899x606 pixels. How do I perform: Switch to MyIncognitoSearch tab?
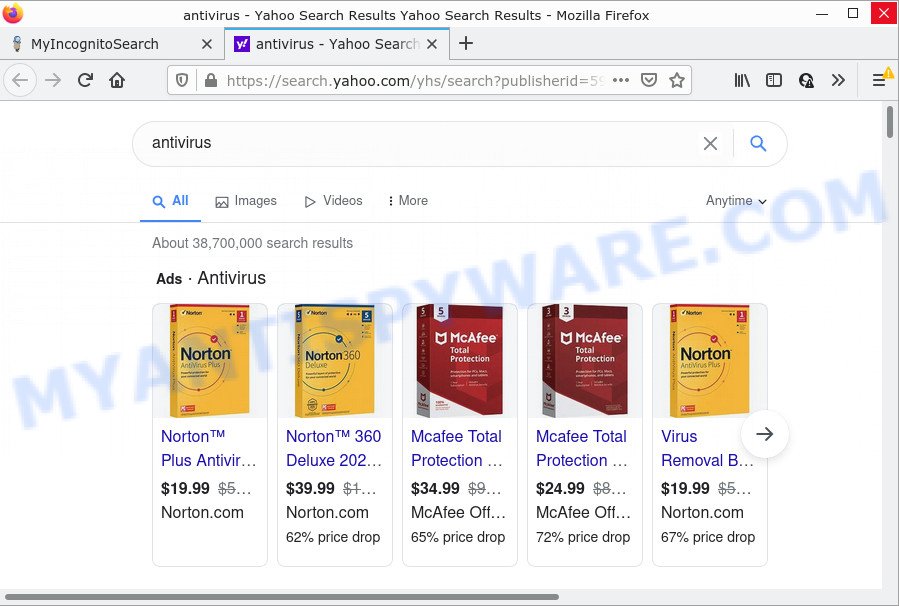112,44
